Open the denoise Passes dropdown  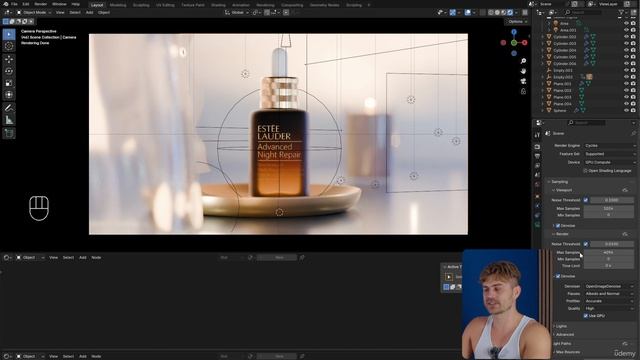[x=610, y=294]
